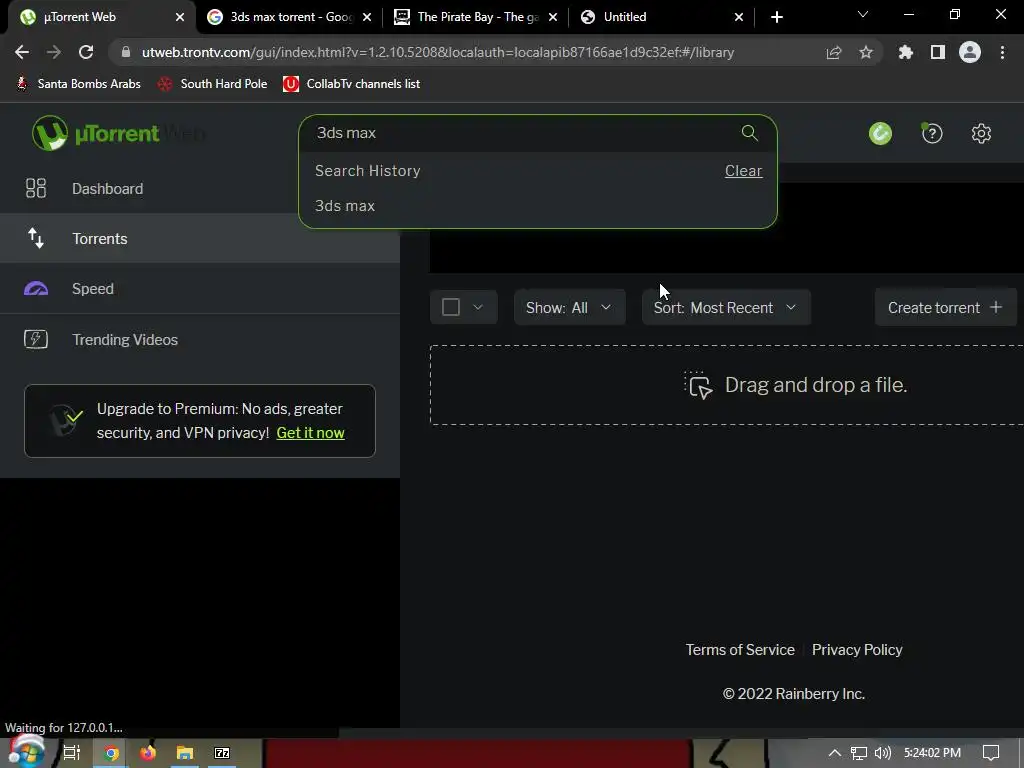Viewport: 1024px width, 768px height.
Task: Click in the 3ds max search field
Action: pyautogui.click(x=522, y=133)
